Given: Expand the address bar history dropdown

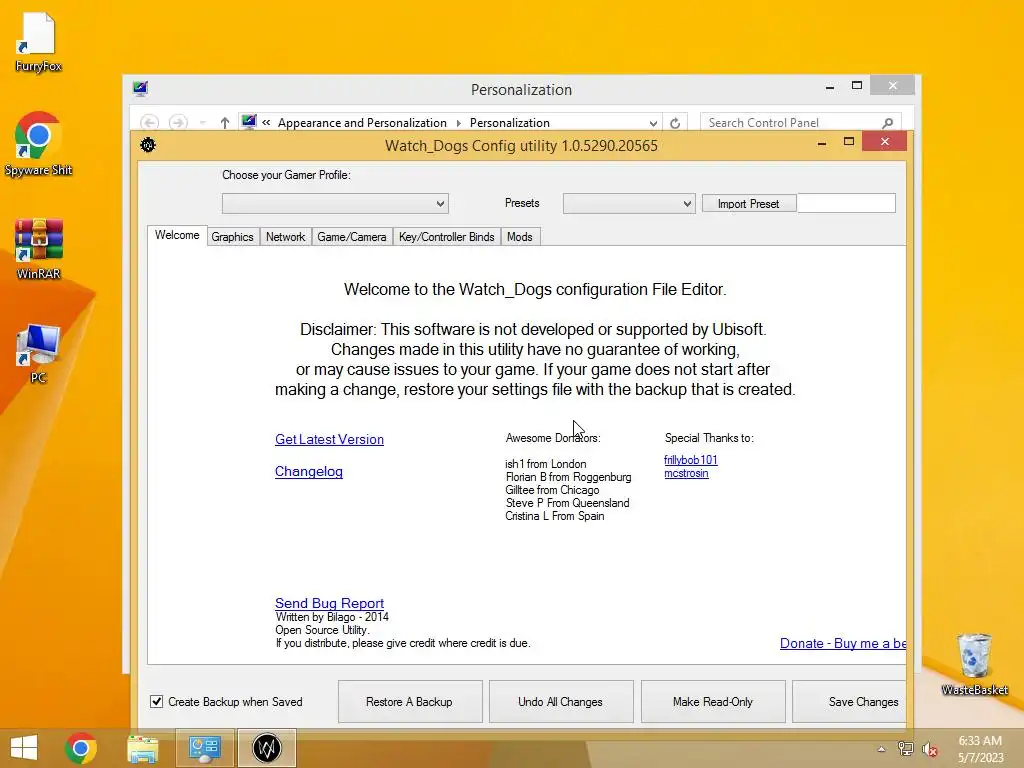Looking at the screenshot, I should (x=652, y=123).
